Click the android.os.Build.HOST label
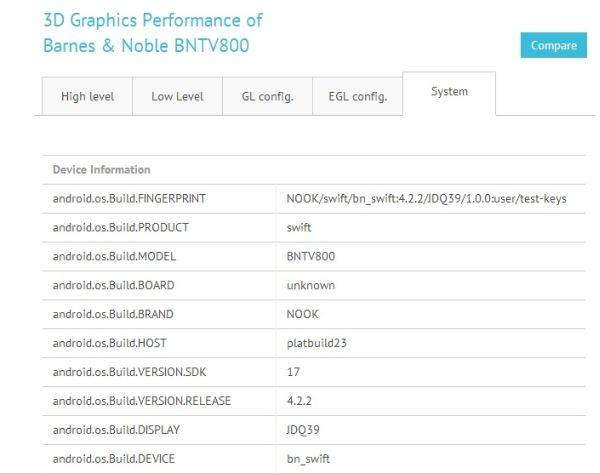The width and height of the screenshot is (600, 473). coord(109,343)
